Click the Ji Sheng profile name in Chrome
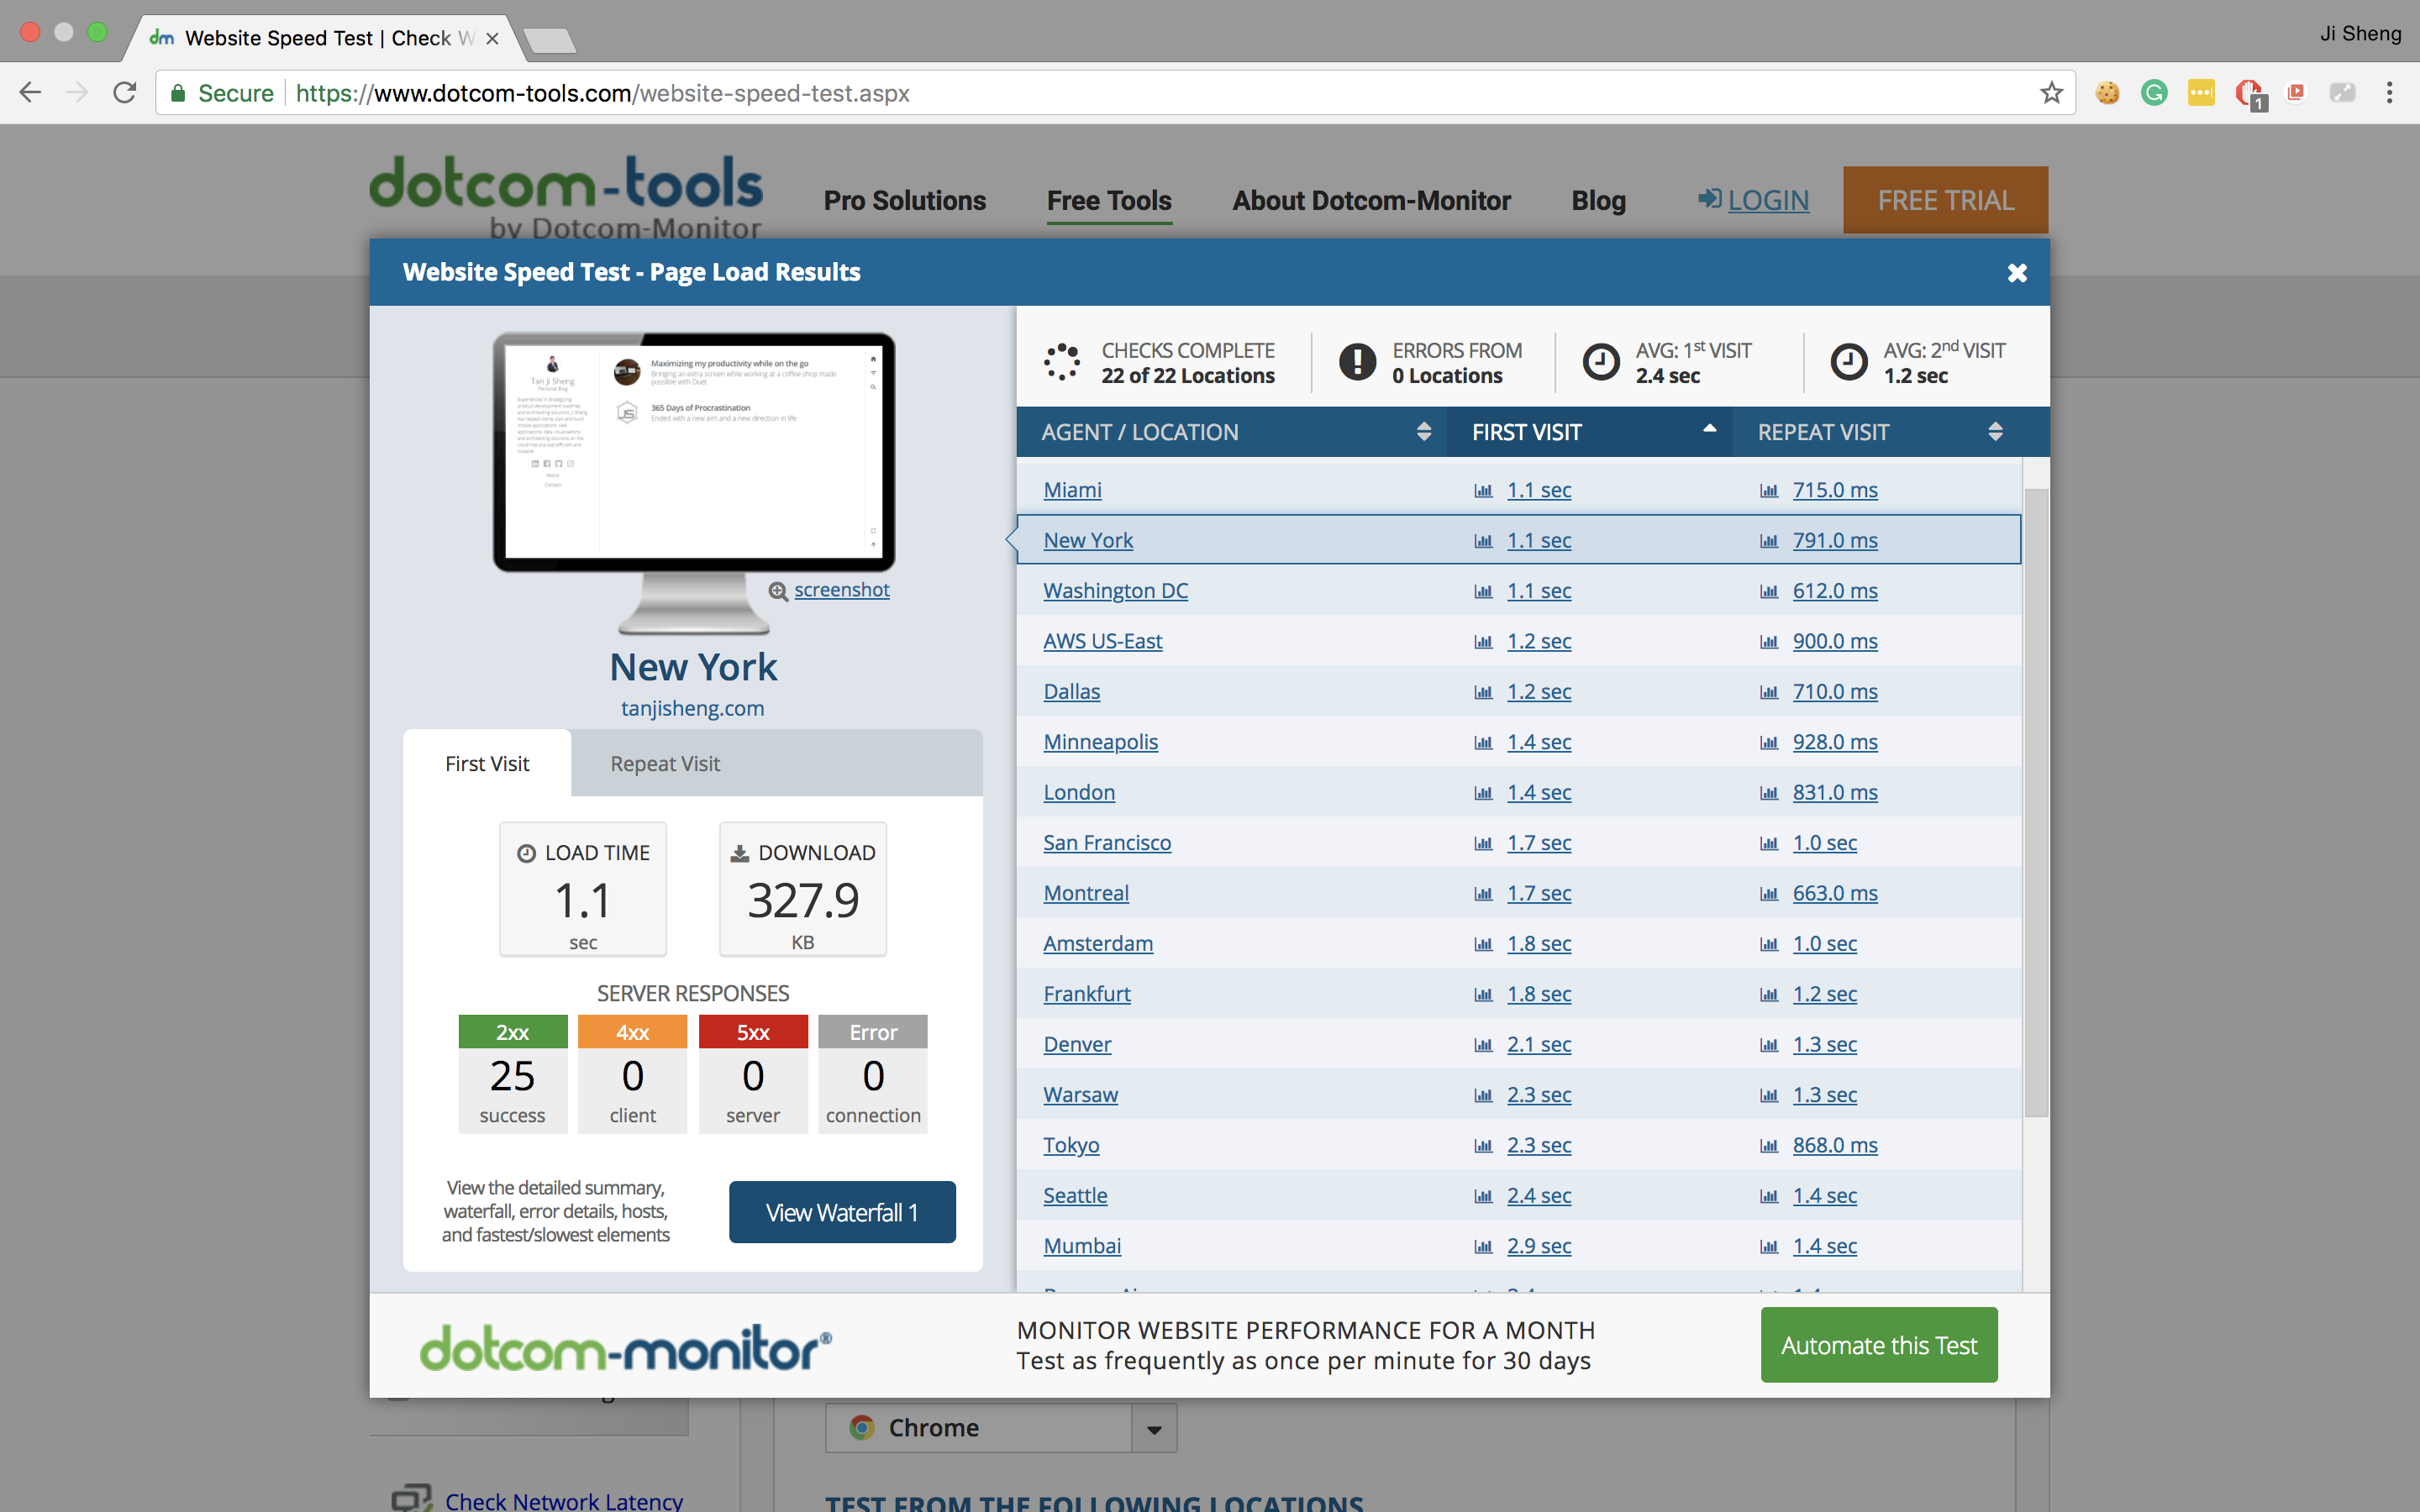The image size is (2420, 1512). coord(2360,33)
